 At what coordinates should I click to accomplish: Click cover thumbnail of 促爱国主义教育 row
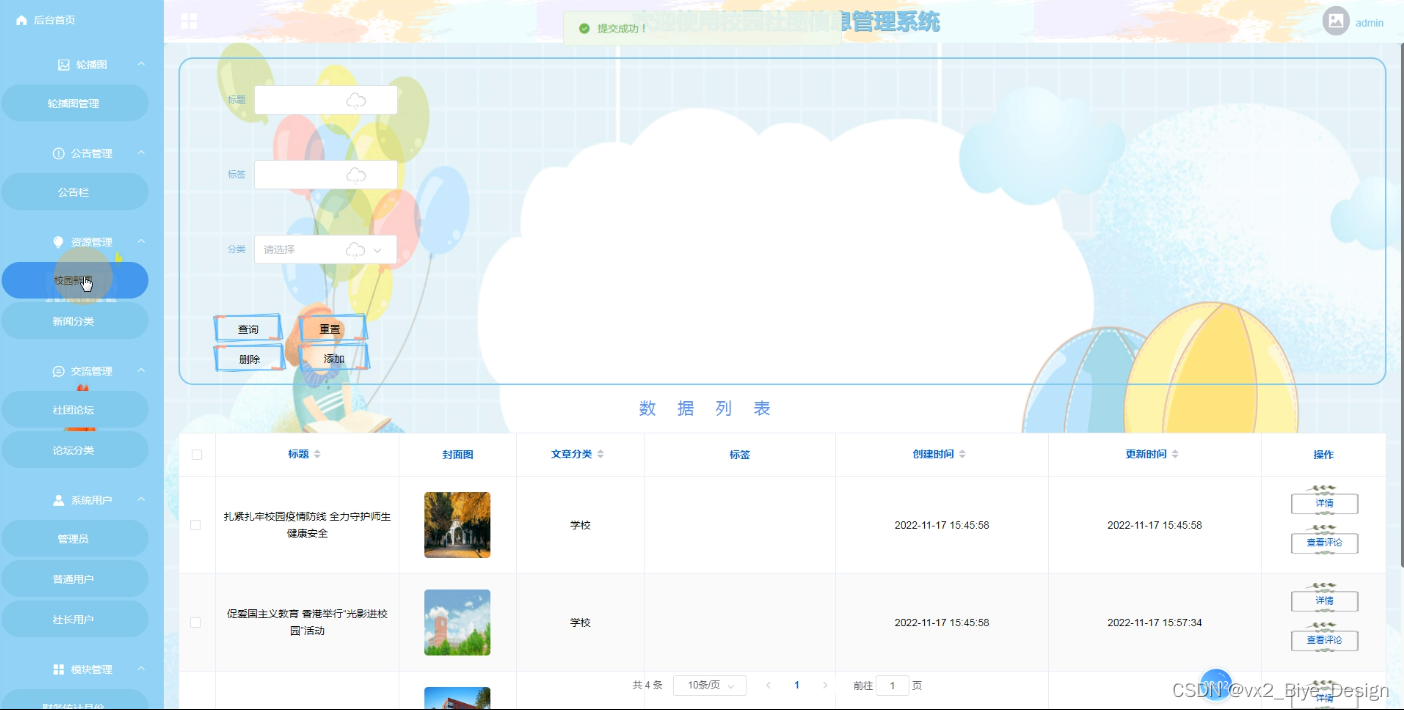pos(457,622)
